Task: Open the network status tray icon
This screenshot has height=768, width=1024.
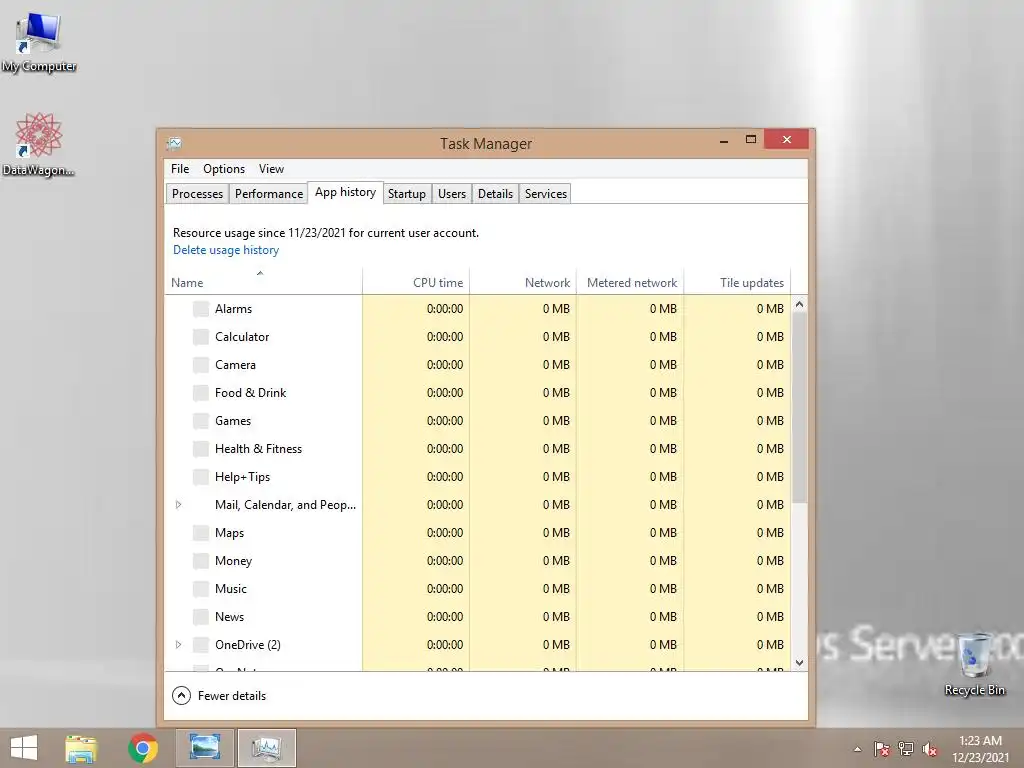Action: point(906,749)
